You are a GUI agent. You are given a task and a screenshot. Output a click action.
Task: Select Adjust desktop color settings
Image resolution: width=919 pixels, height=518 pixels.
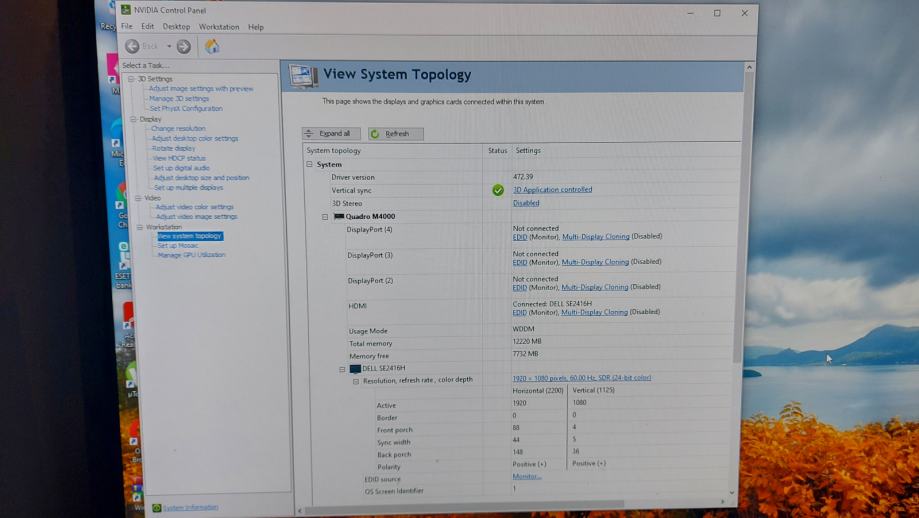tap(195, 138)
